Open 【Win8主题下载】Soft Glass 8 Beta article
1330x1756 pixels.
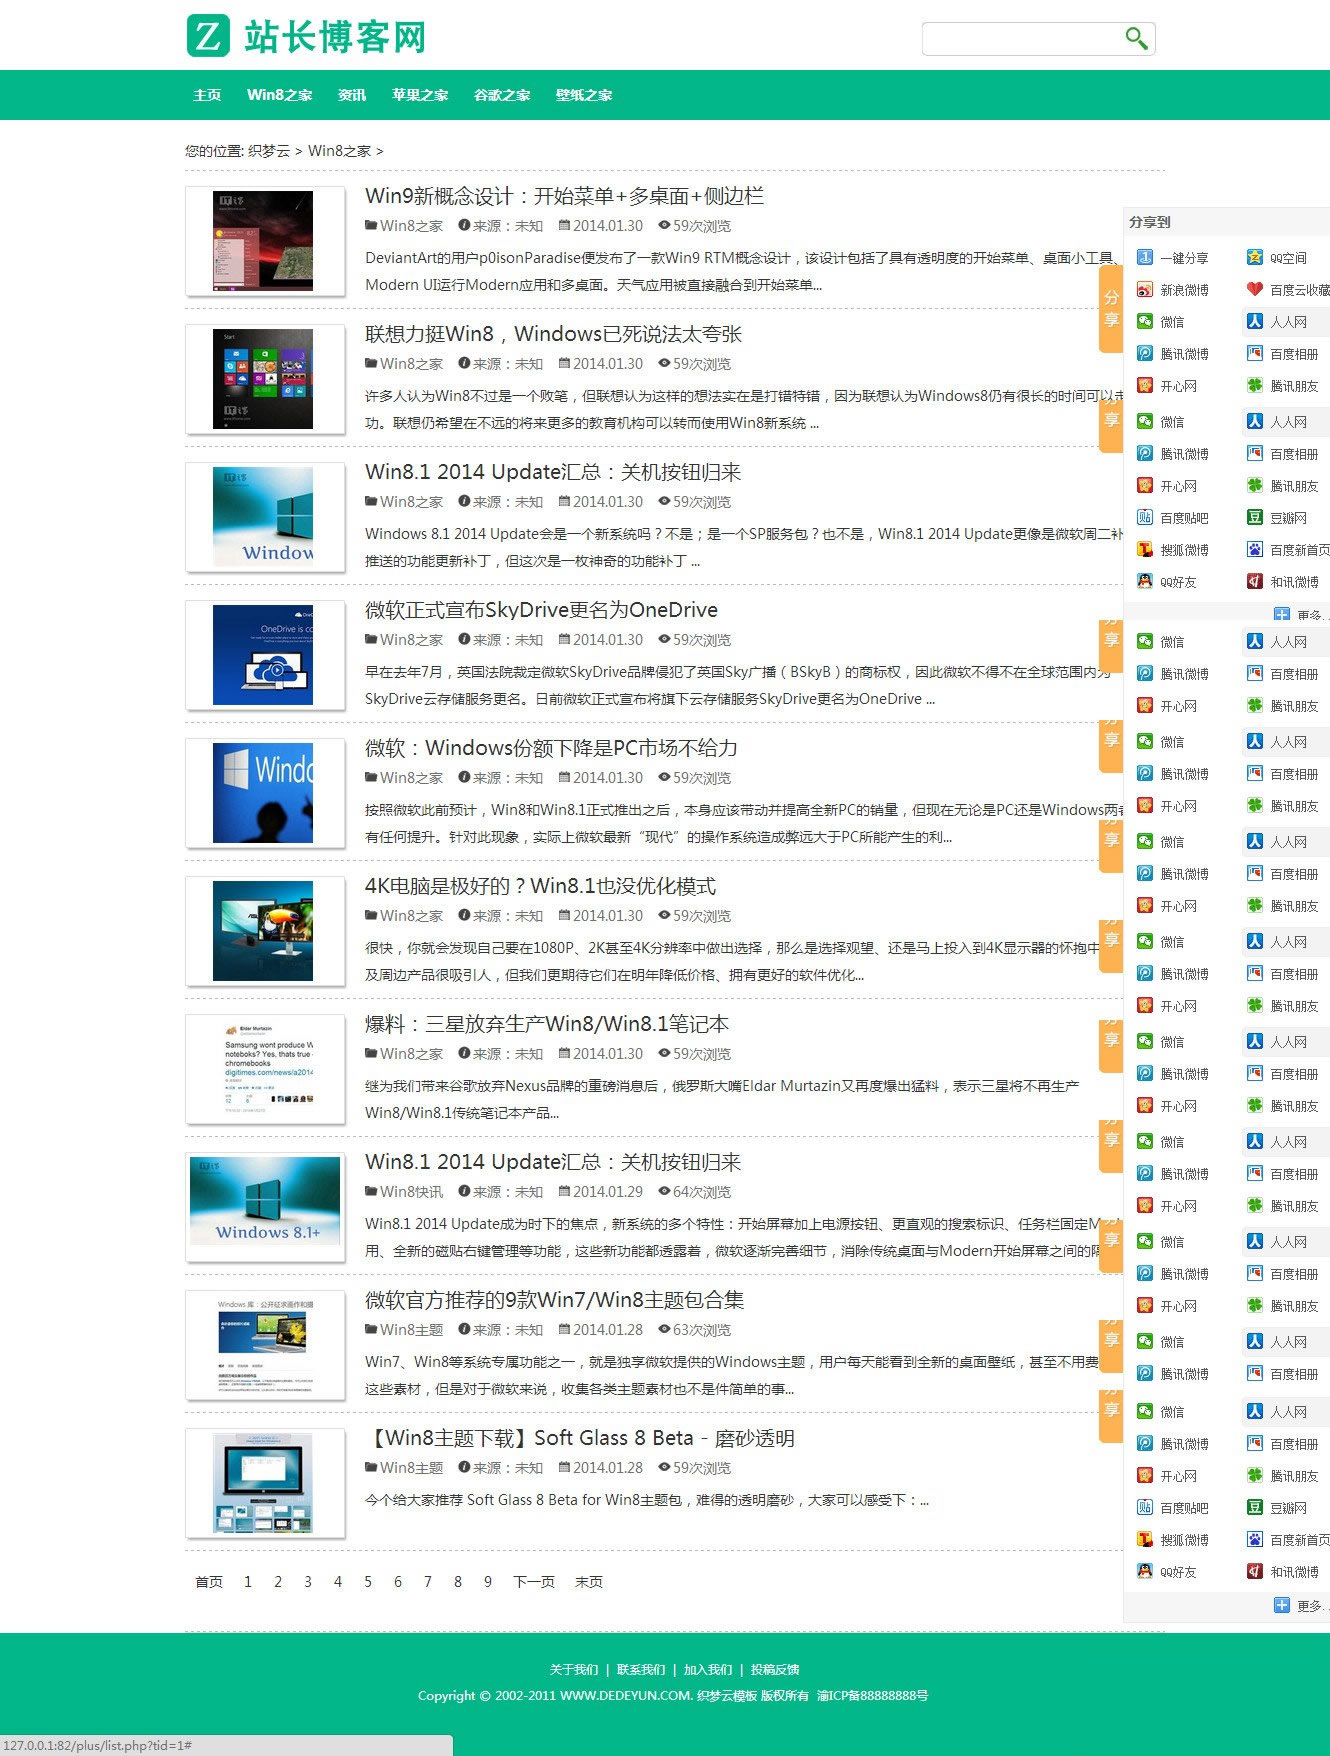580,1438
